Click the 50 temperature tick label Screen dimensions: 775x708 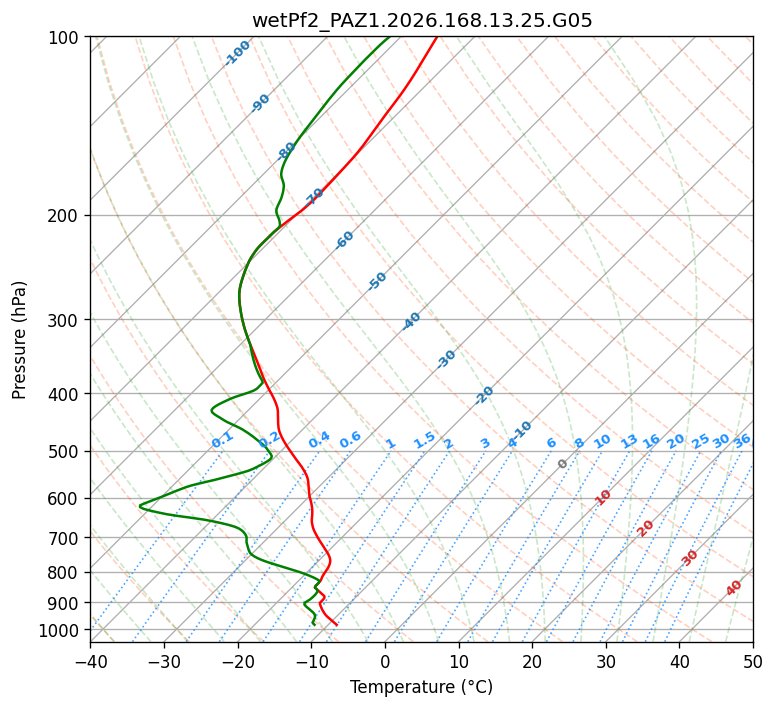click(x=753, y=661)
